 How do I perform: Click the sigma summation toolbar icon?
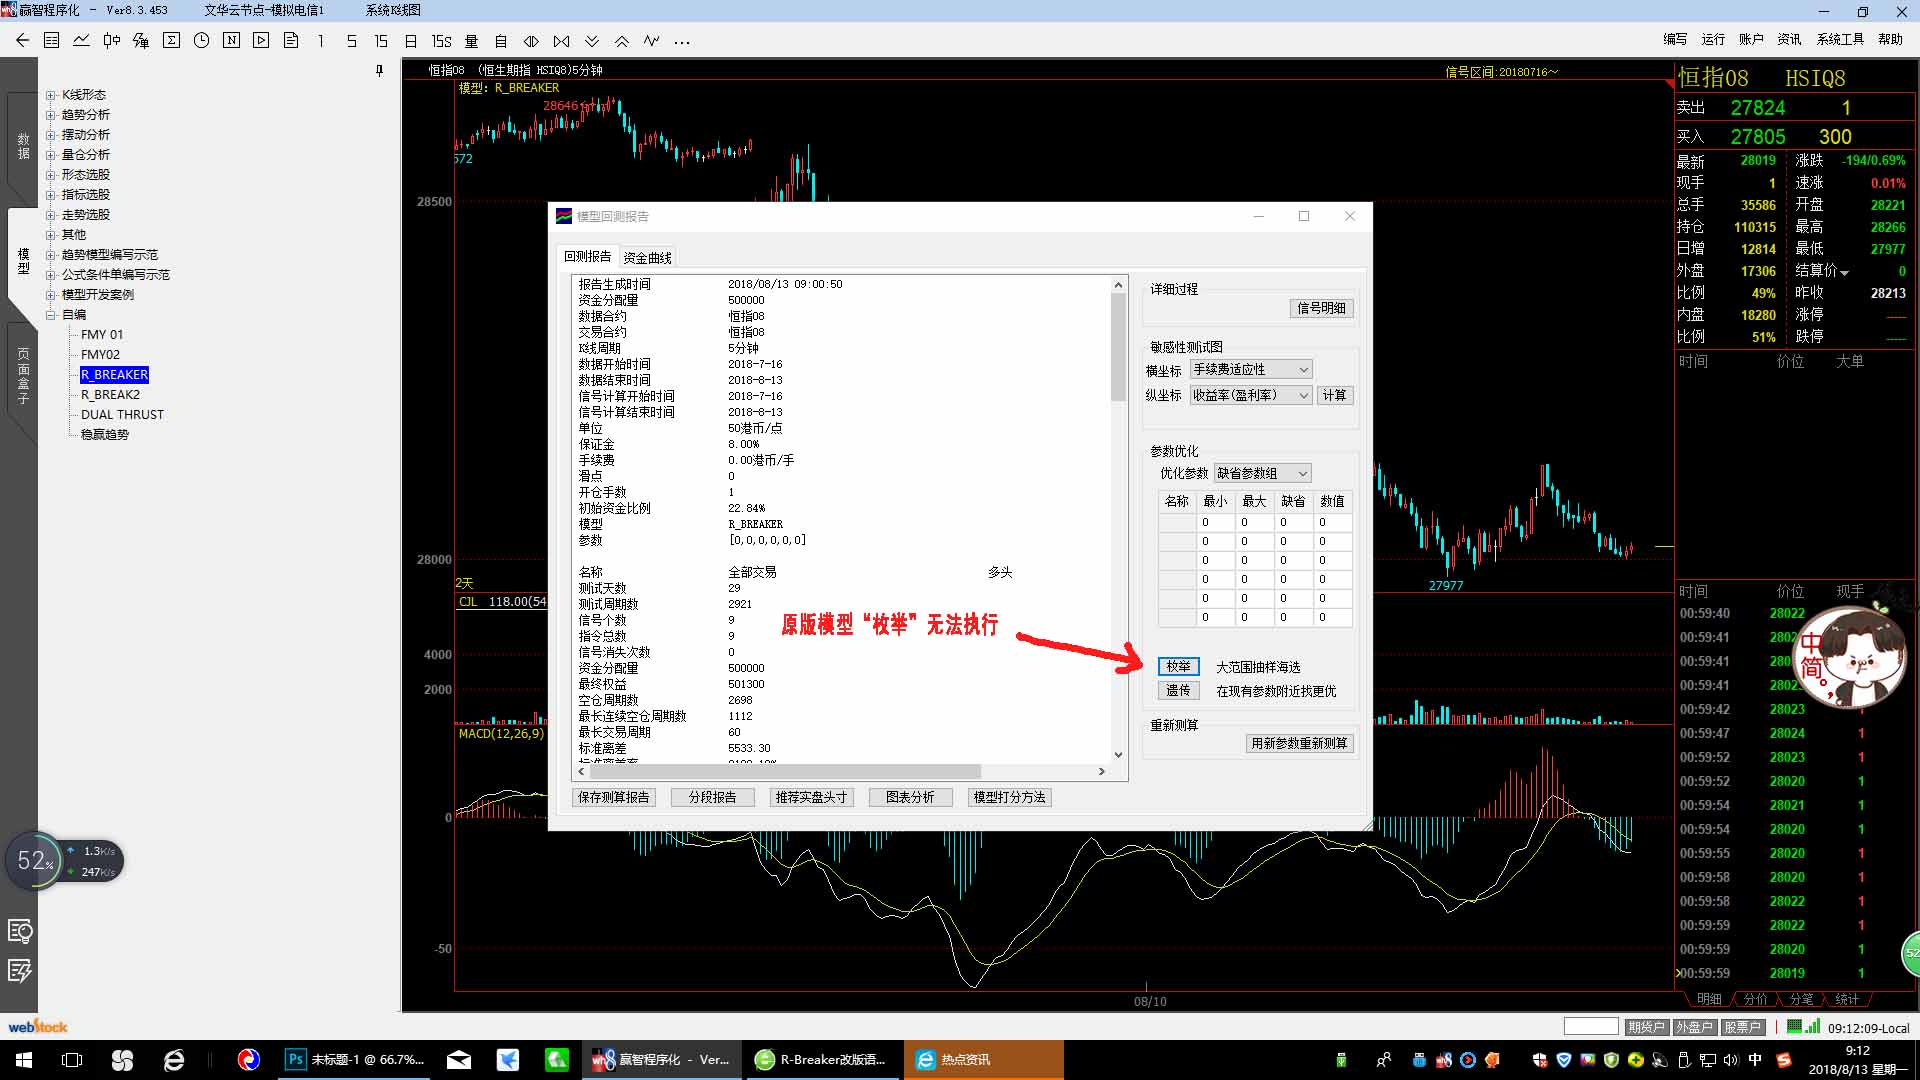171,41
